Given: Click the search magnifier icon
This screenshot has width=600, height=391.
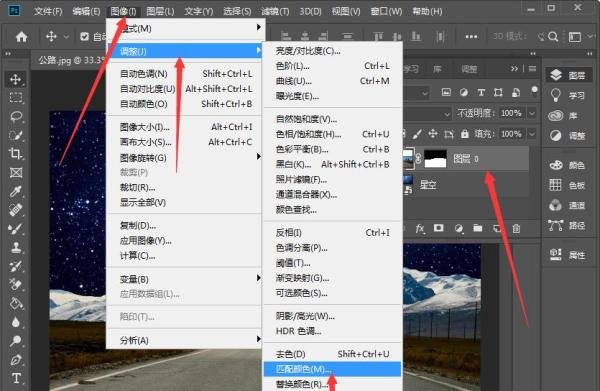Looking at the screenshot, I should [553, 37].
